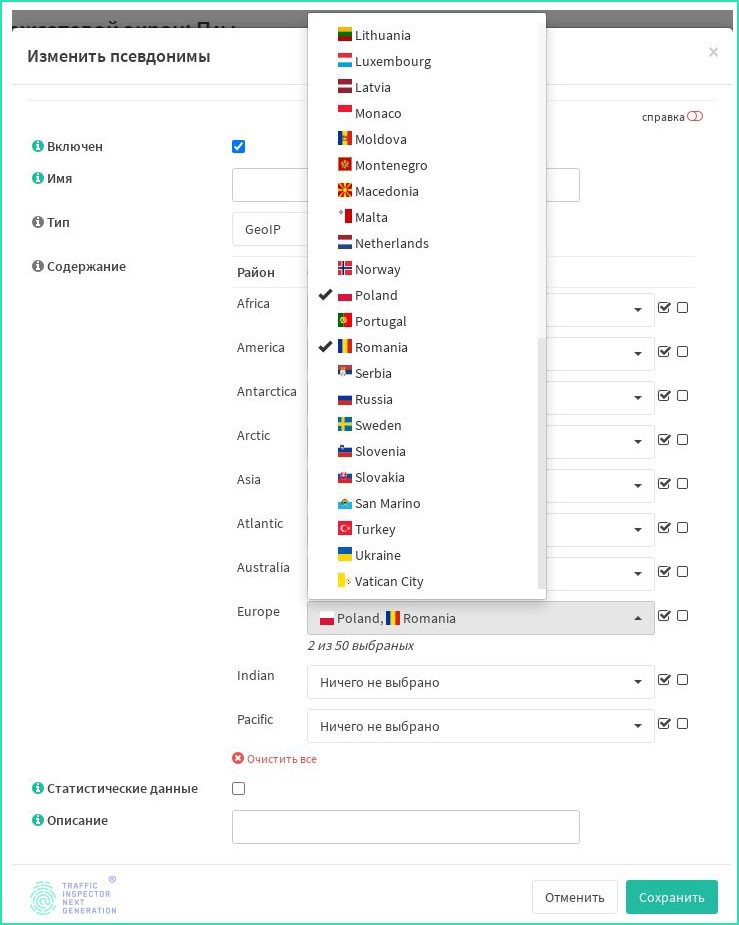Select all countries icon in Atlantic row
The image size is (739, 925).
(664, 527)
